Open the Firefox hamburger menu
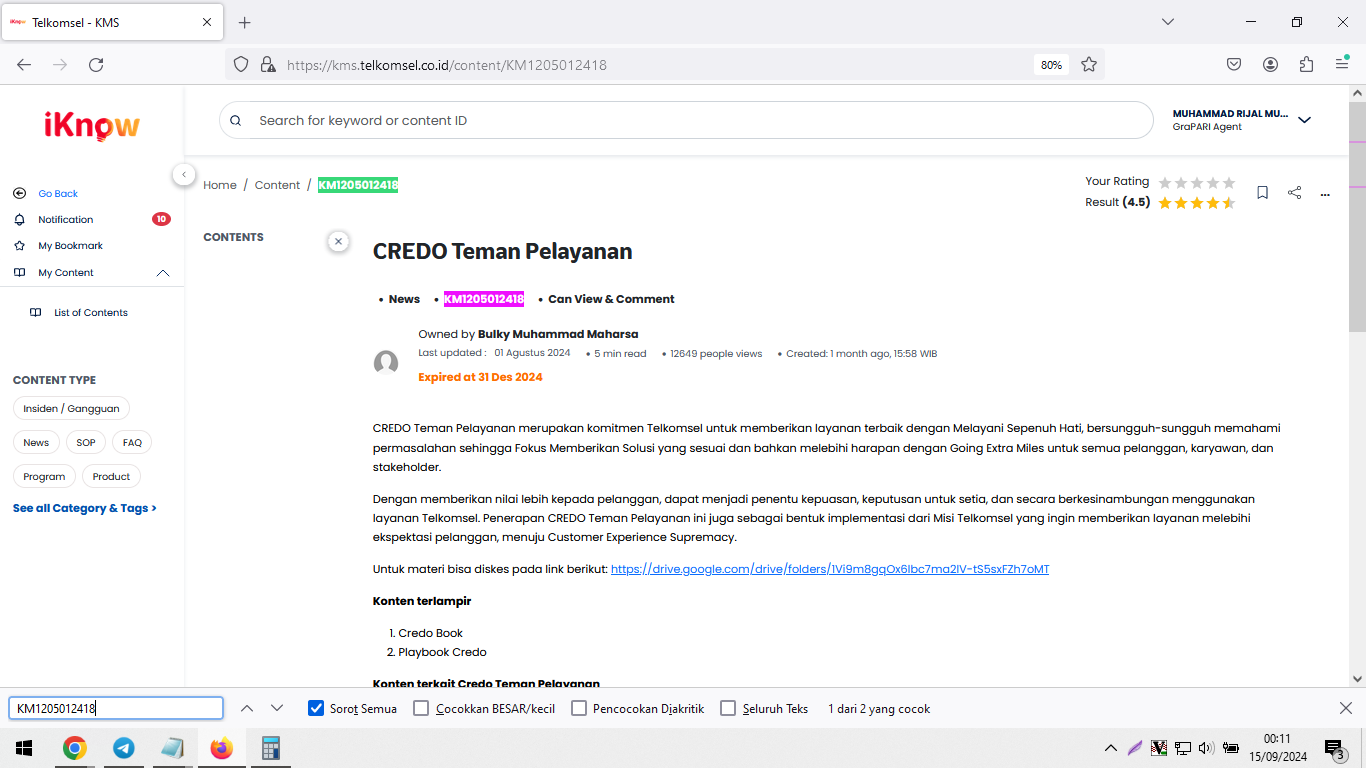 point(1342,64)
